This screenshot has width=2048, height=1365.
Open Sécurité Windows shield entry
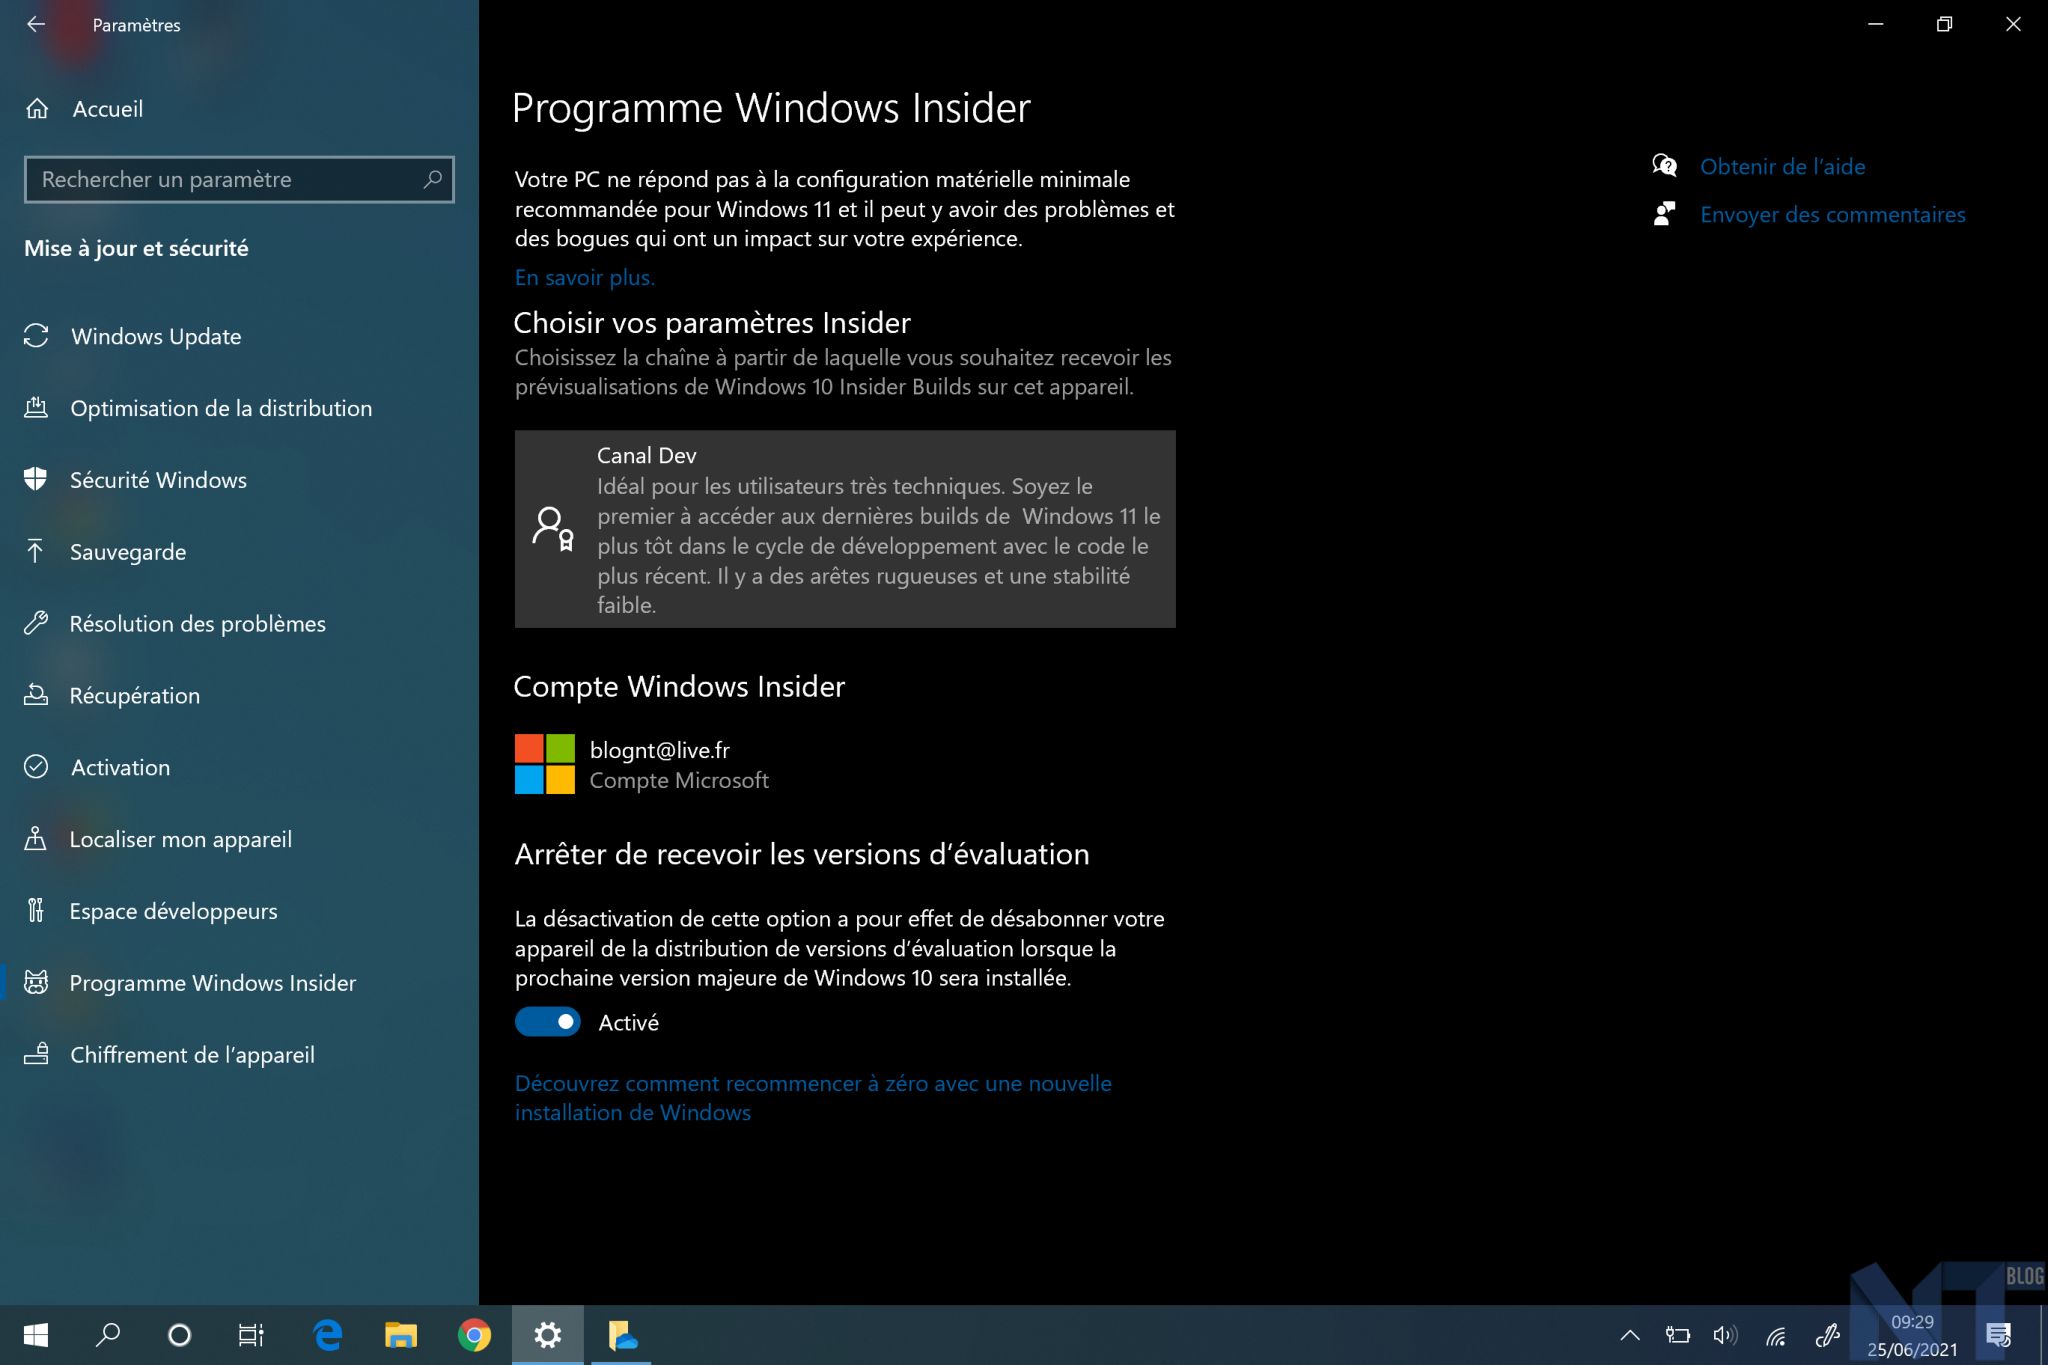coord(158,481)
